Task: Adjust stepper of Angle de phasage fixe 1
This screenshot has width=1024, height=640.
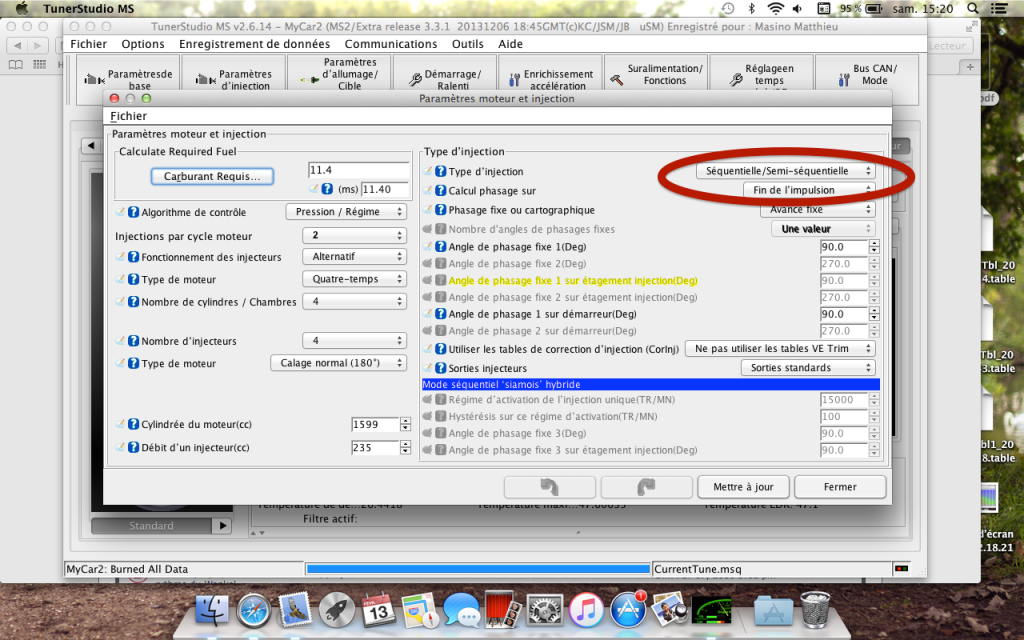Action: pos(874,247)
